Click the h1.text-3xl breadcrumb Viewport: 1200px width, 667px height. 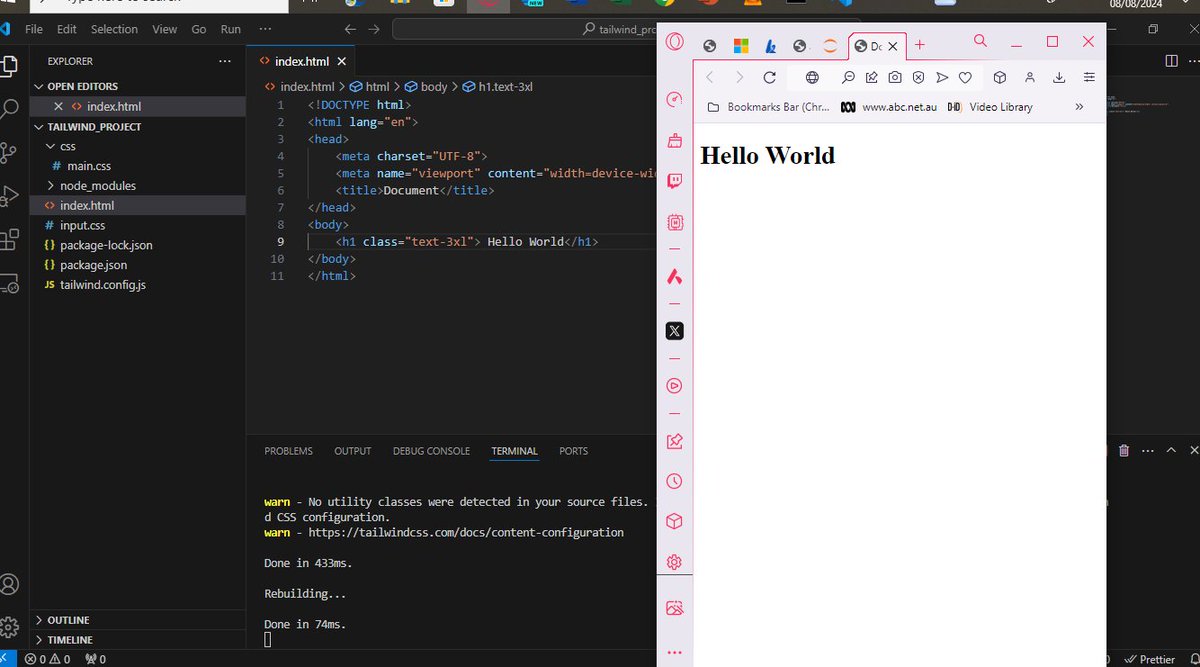pyautogui.click(x=498, y=87)
